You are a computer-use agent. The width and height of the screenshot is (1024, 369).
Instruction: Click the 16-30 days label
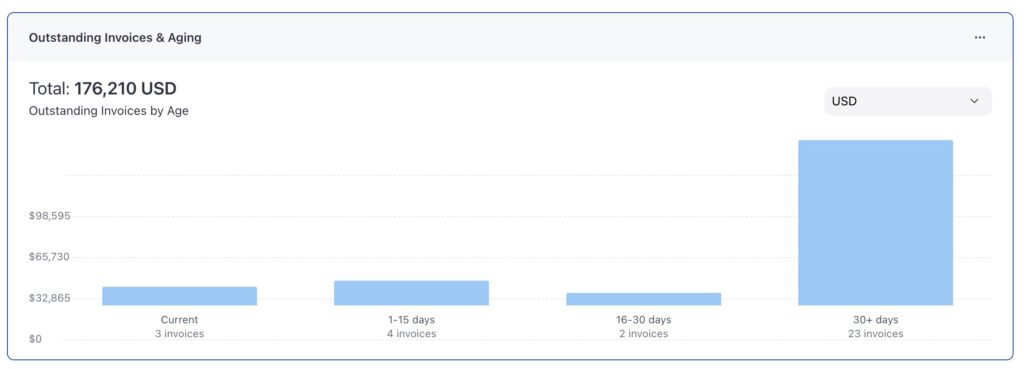(643, 320)
